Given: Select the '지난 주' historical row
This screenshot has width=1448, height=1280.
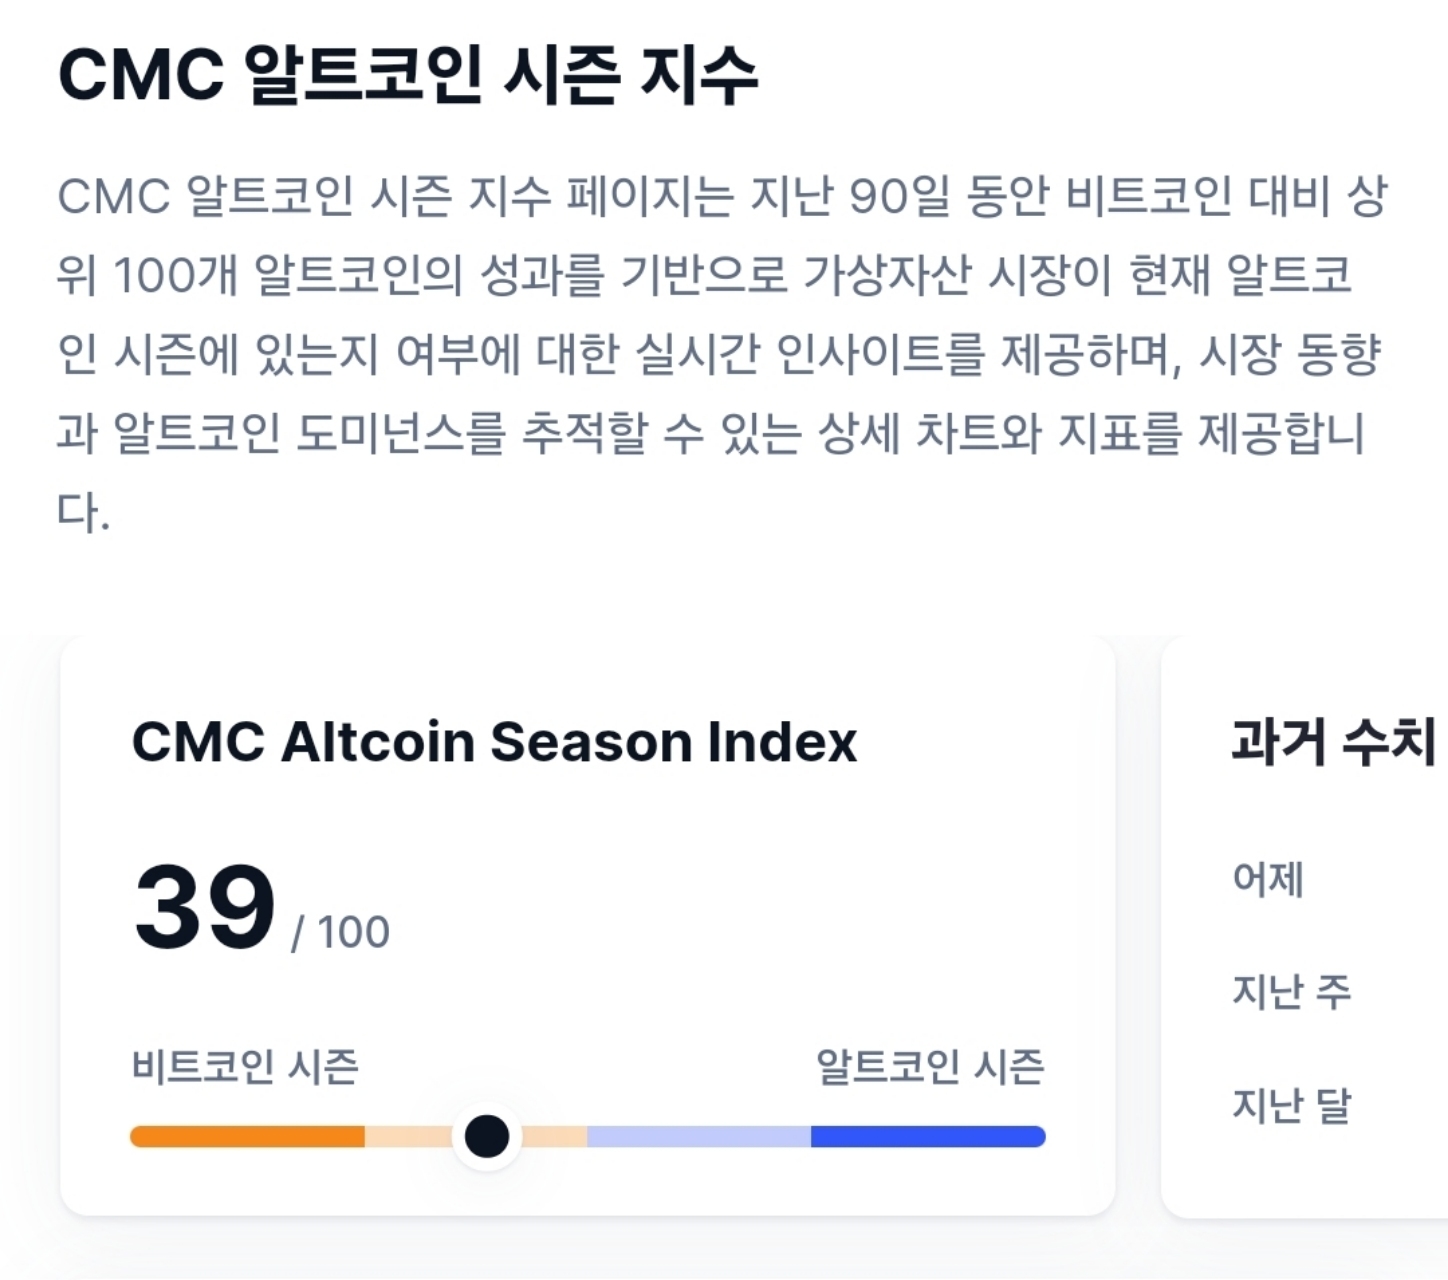Looking at the screenshot, I should (1291, 991).
